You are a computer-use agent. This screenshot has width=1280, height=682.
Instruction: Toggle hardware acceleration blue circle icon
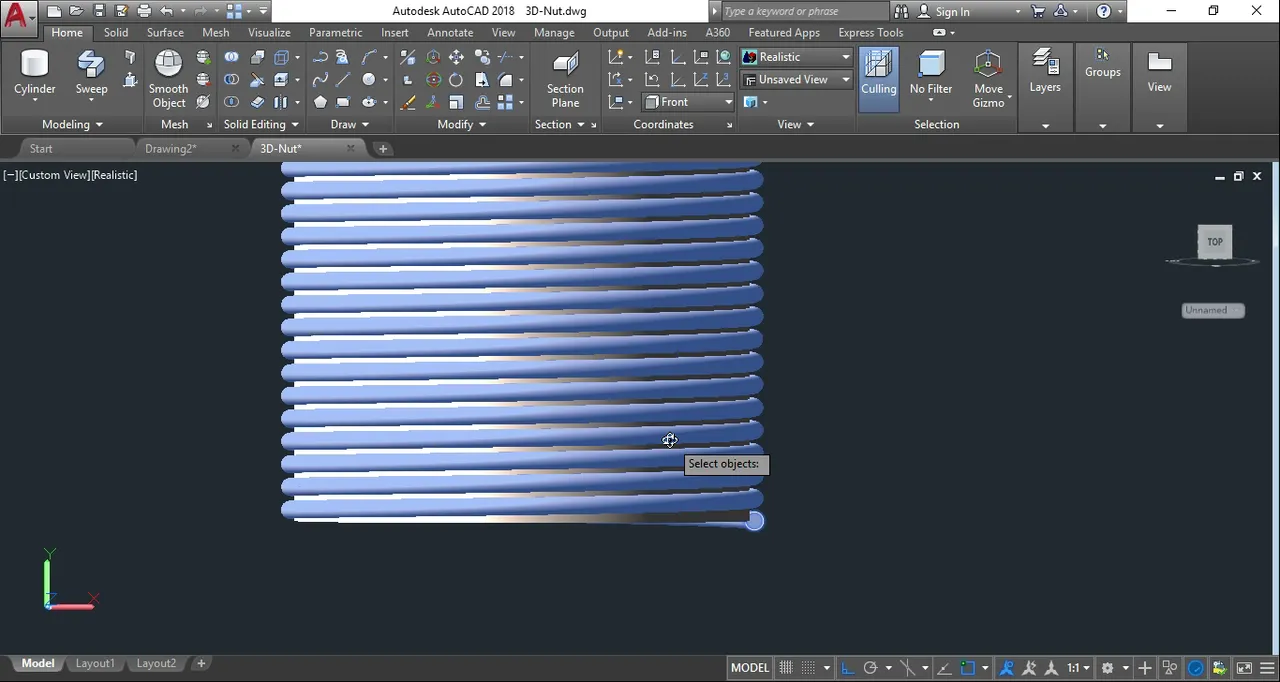coord(1196,668)
